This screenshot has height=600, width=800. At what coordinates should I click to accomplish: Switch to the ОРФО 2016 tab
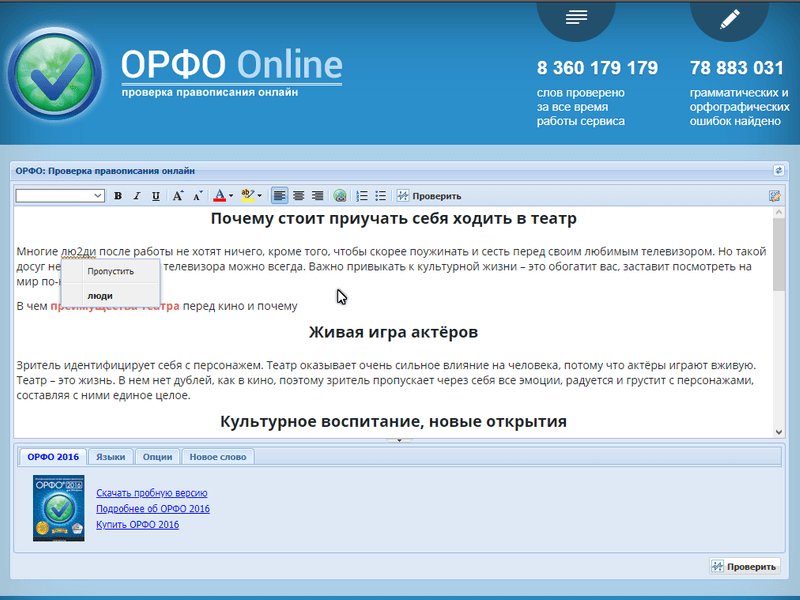(x=53, y=457)
